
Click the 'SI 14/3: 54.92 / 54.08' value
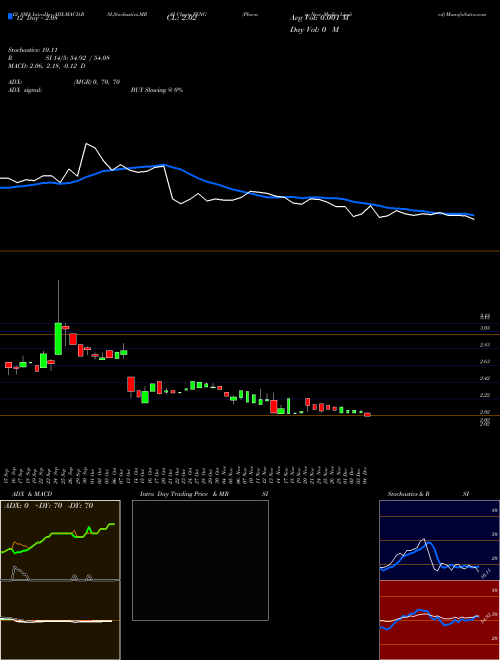click(78, 58)
